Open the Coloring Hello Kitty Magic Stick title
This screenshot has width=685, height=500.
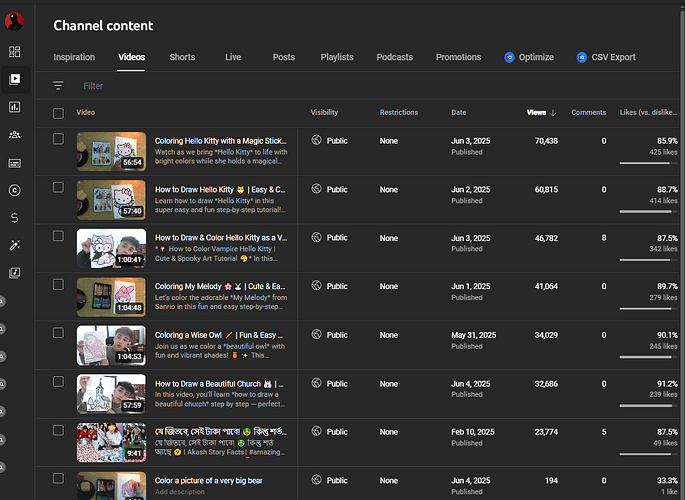pos(221,141)
